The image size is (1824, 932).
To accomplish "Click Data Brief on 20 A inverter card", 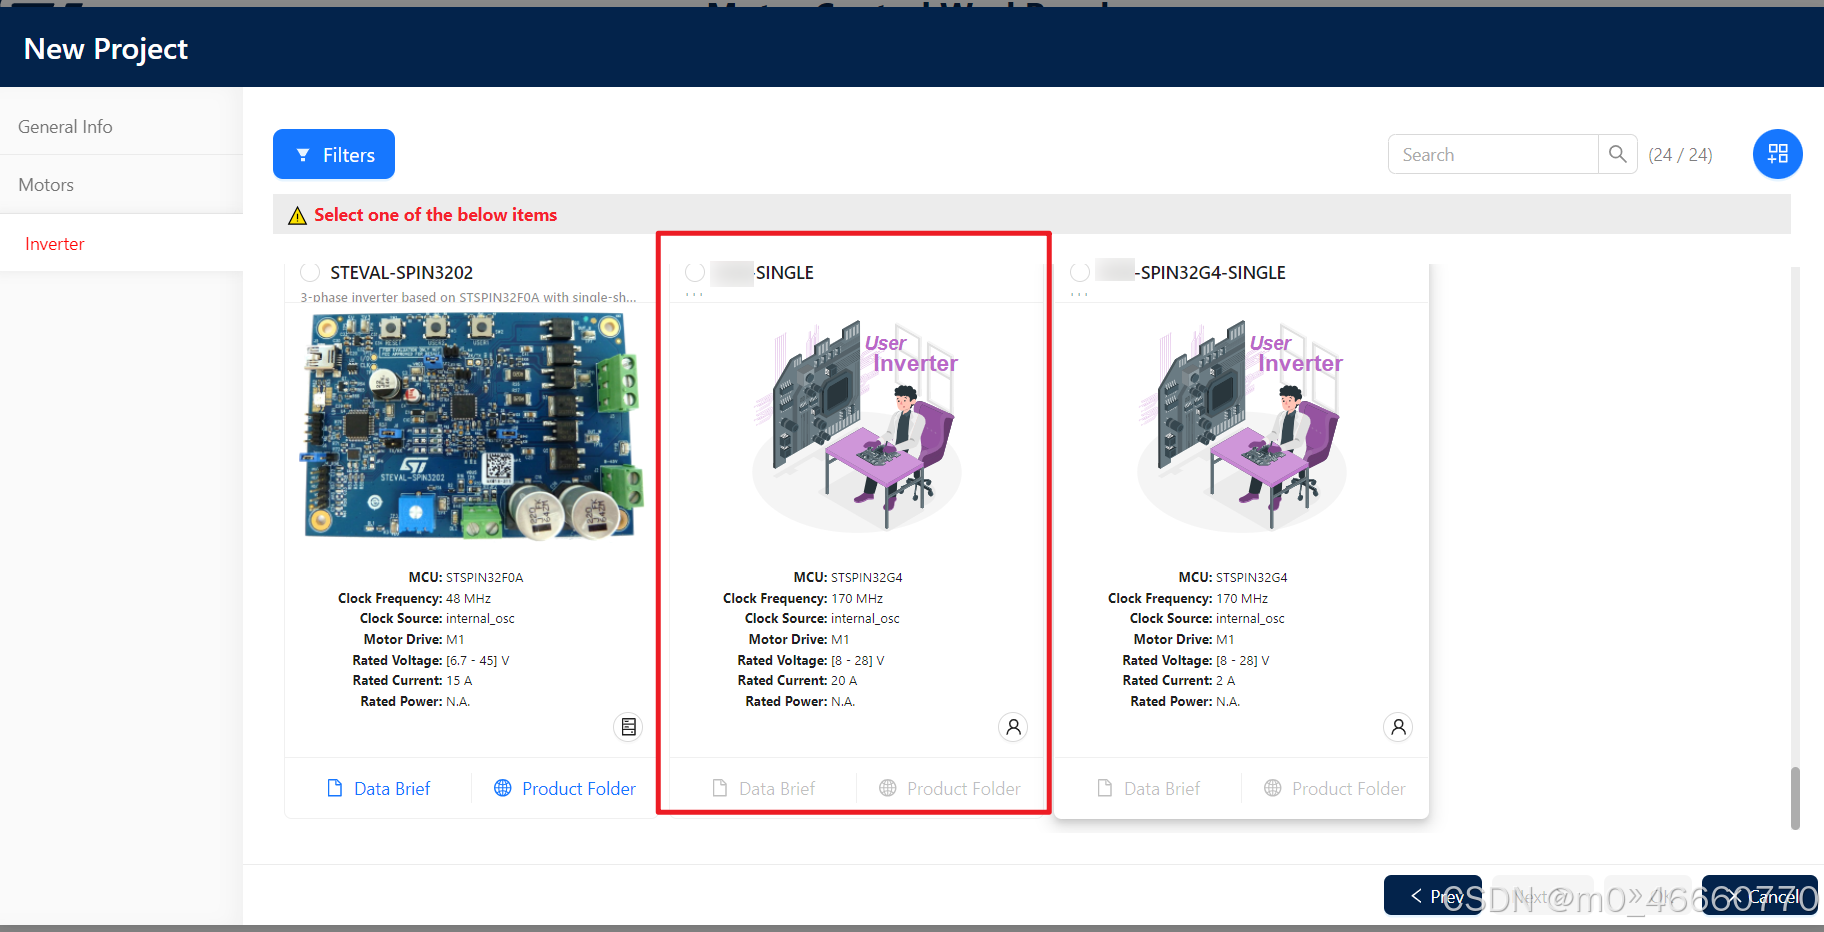I will [x=763, y=788].
